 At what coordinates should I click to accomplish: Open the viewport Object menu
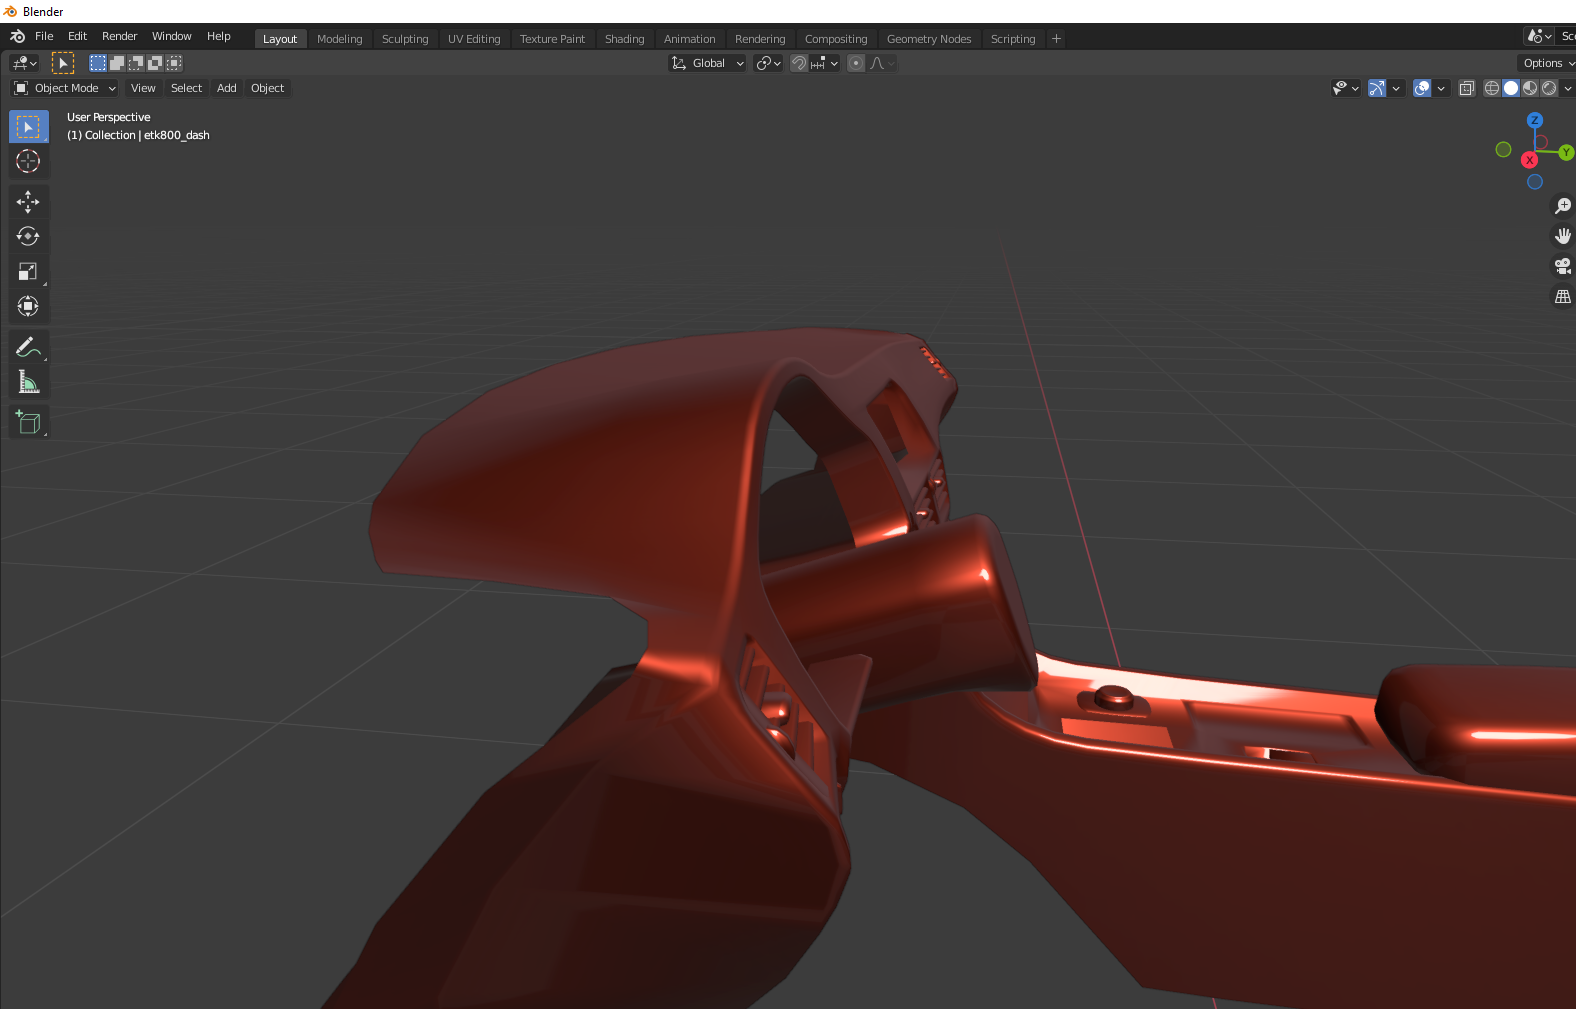pyautogui.click(x=267, y=88)
